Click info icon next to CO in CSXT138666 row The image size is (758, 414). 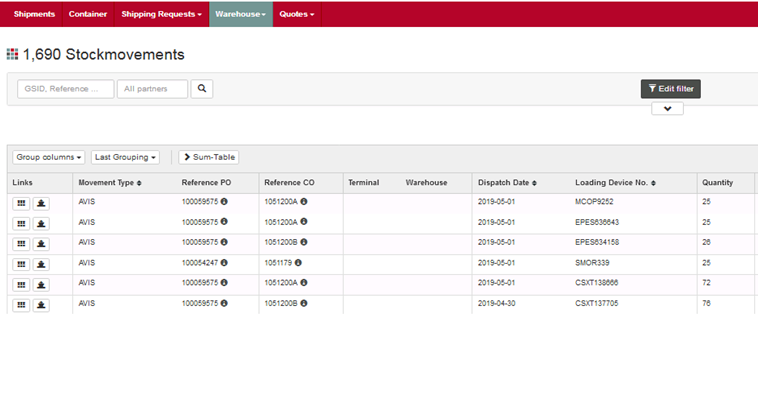click(304, 282)
